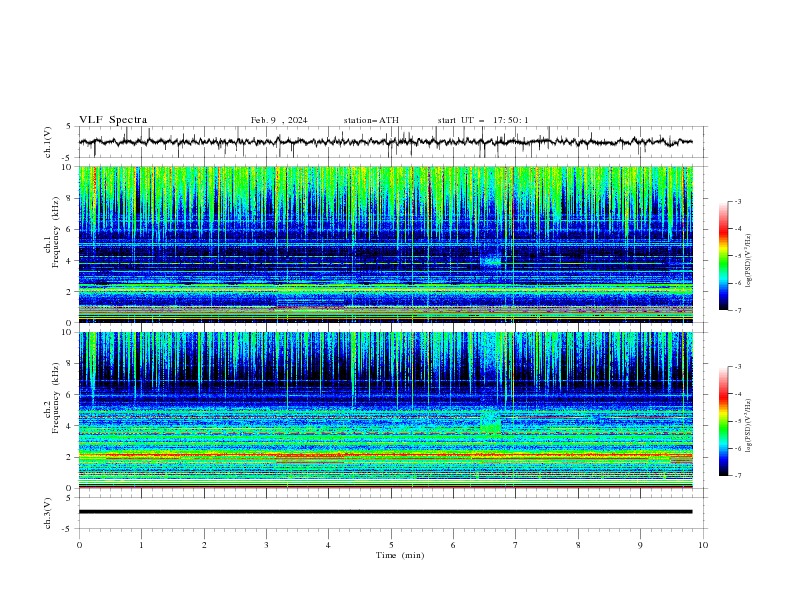Click the "-7" tick on ch.1 color bar
This screenshot has width=792, height=612.
point(737,310)
